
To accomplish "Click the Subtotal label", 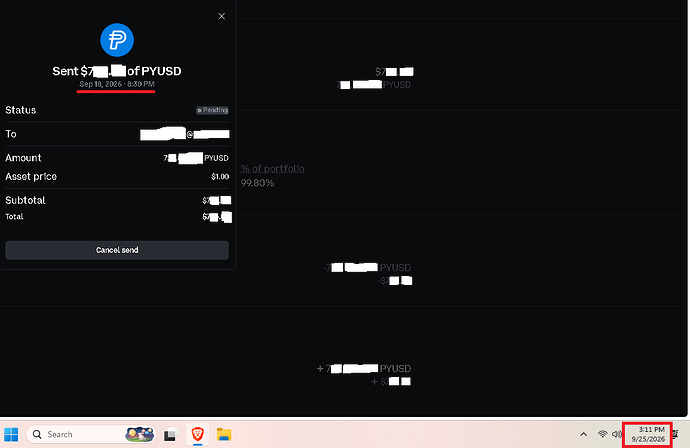I will [25, 200].
